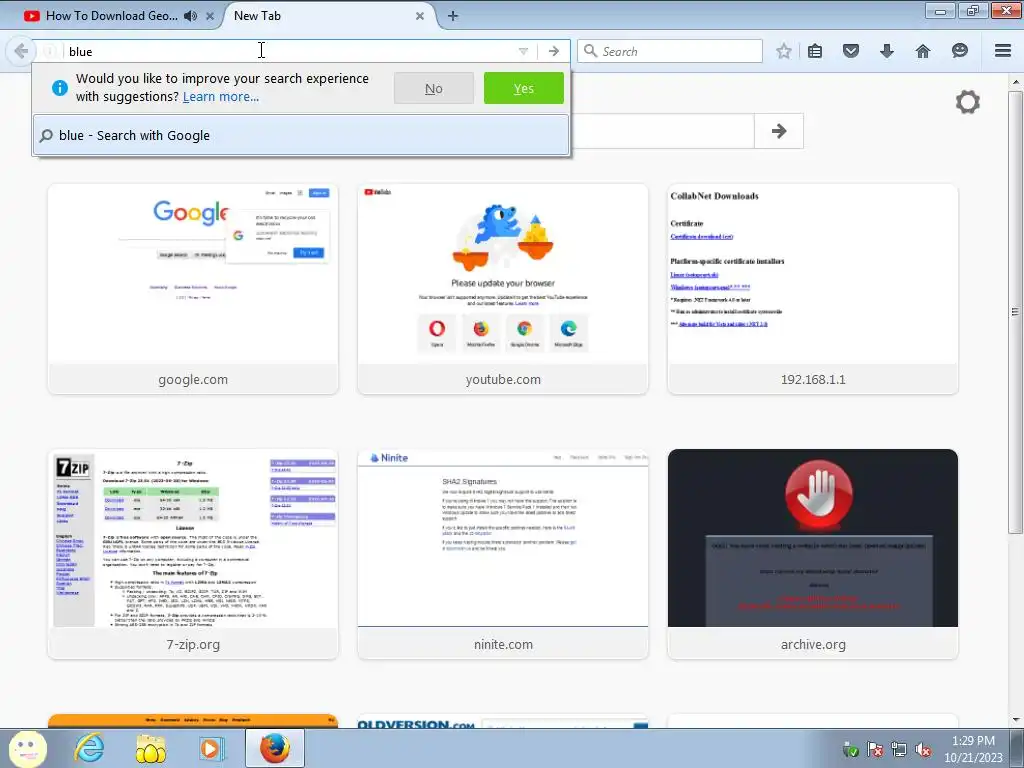Click the green shield tray icon
The image size is (1024, 768).
850,749
